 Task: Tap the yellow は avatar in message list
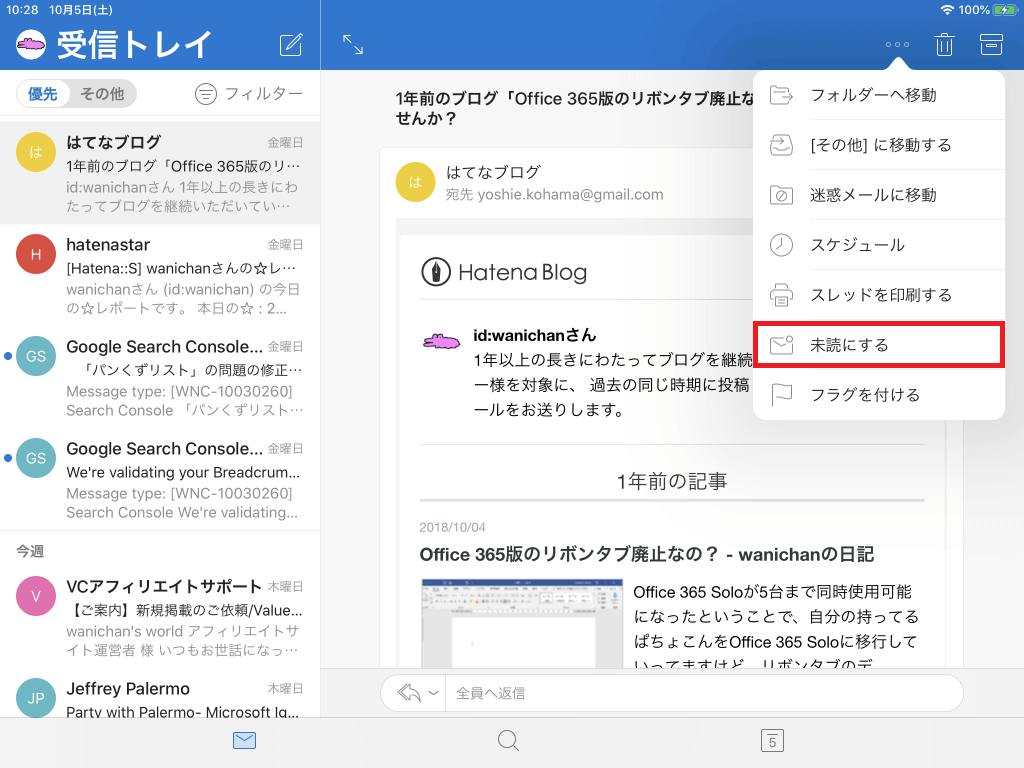point(35,152)
